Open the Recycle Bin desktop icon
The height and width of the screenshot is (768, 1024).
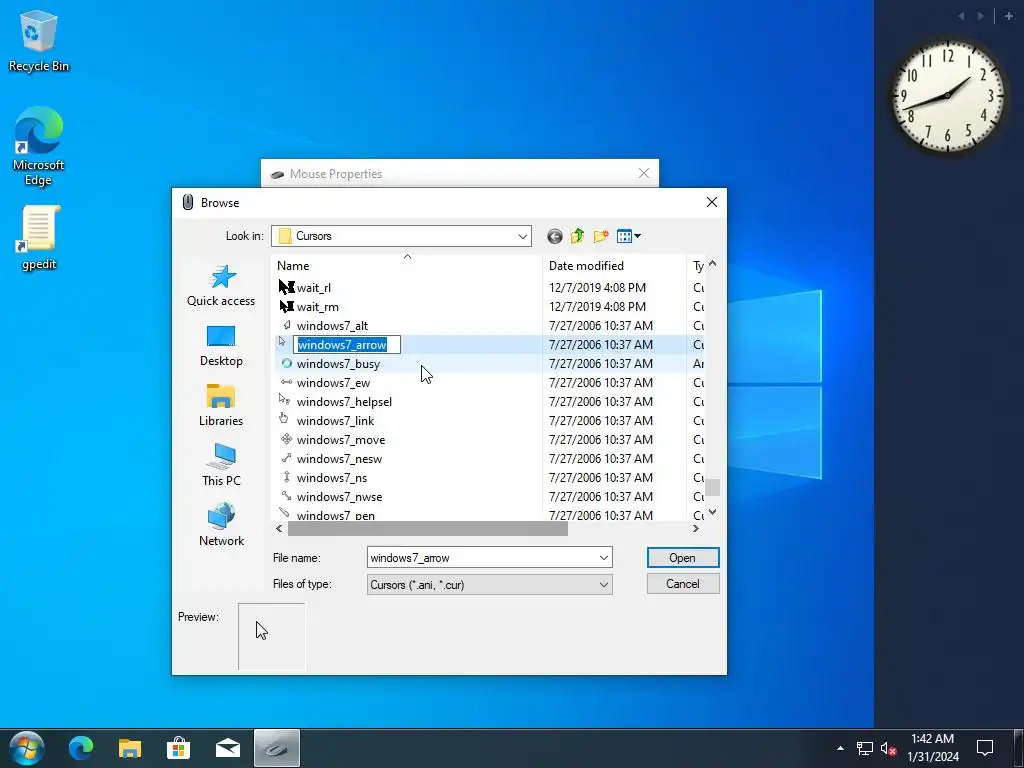tap(39, 42)
